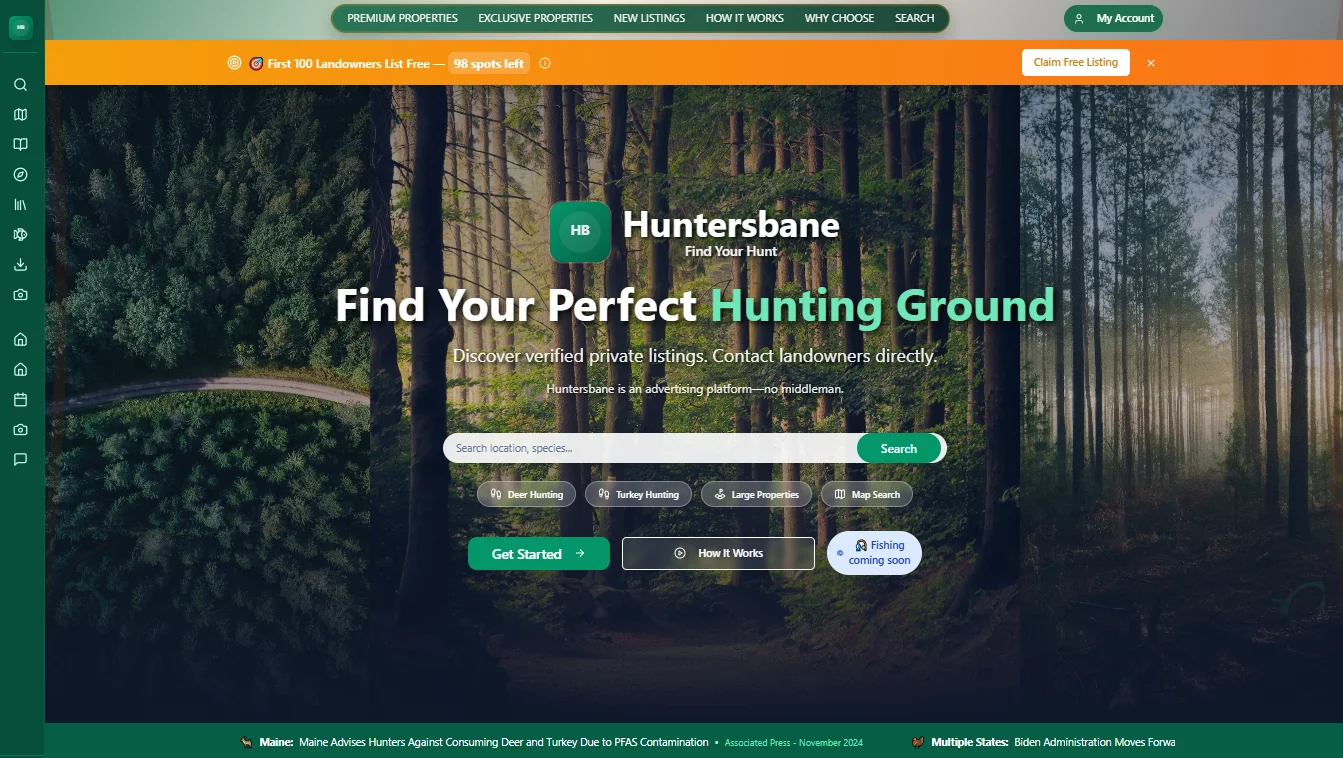This screenshot has width=1343, height=758.
Task: Open search from the sidebar magnifier icon
Action: pos(20,85)
